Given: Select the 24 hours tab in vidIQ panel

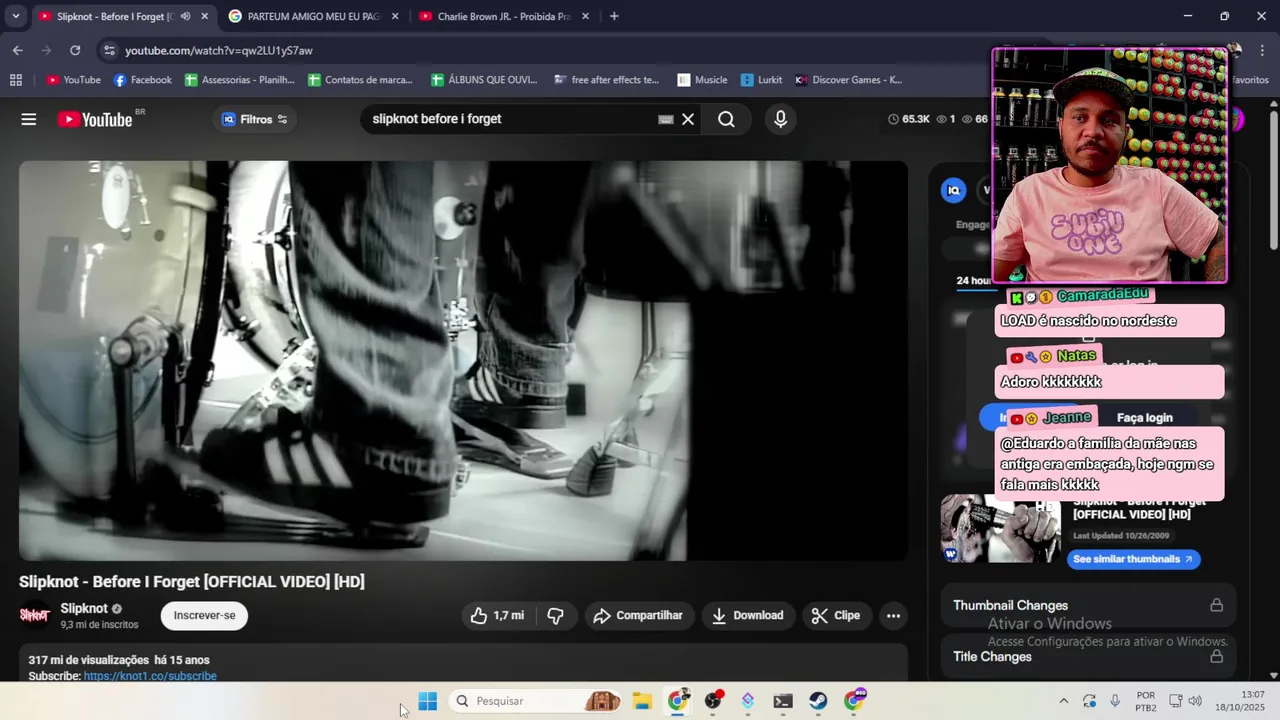Looking at the screenshot, I should pos(974,281).
